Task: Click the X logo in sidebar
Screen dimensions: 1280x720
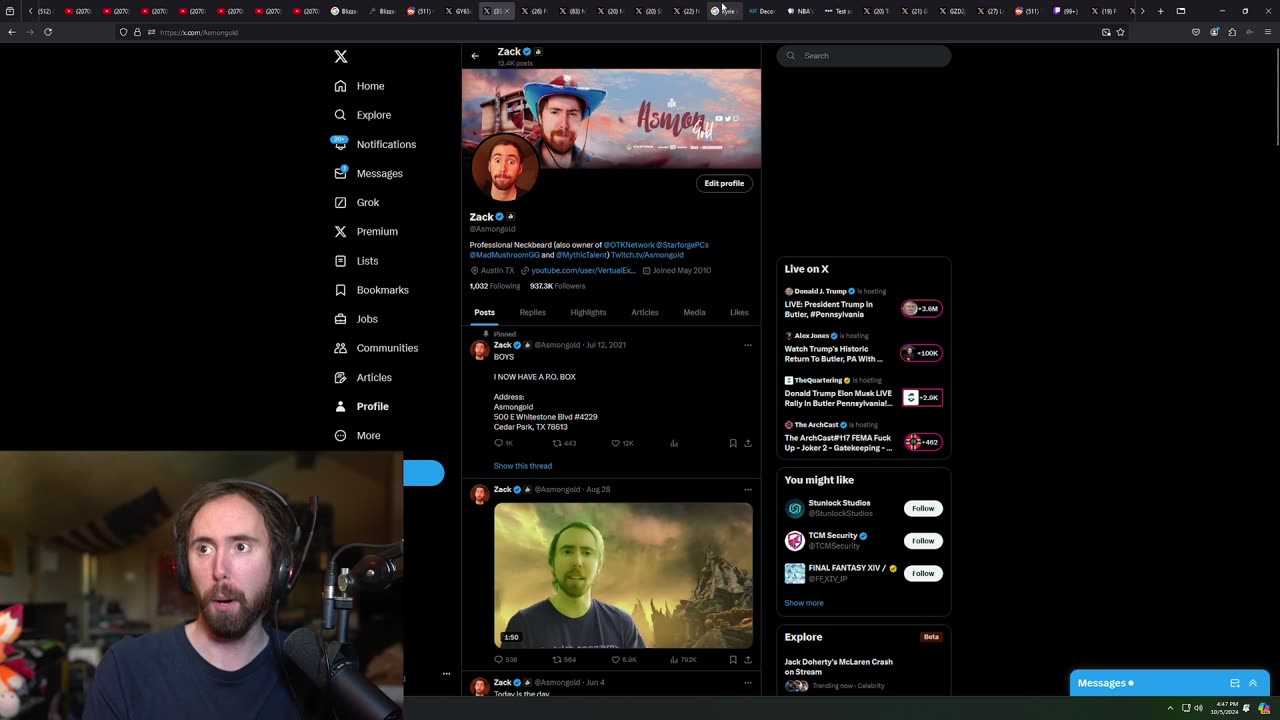Action: click(341, 57)
